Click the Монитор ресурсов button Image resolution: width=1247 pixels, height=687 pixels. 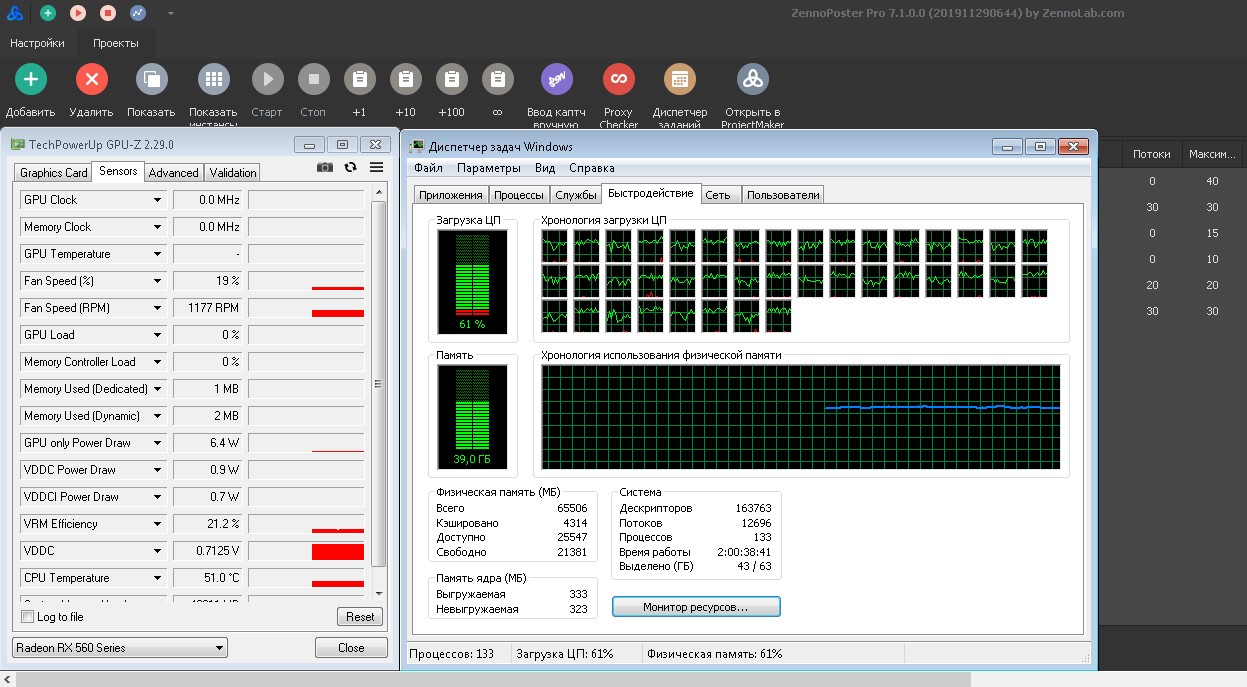point(696,607)
